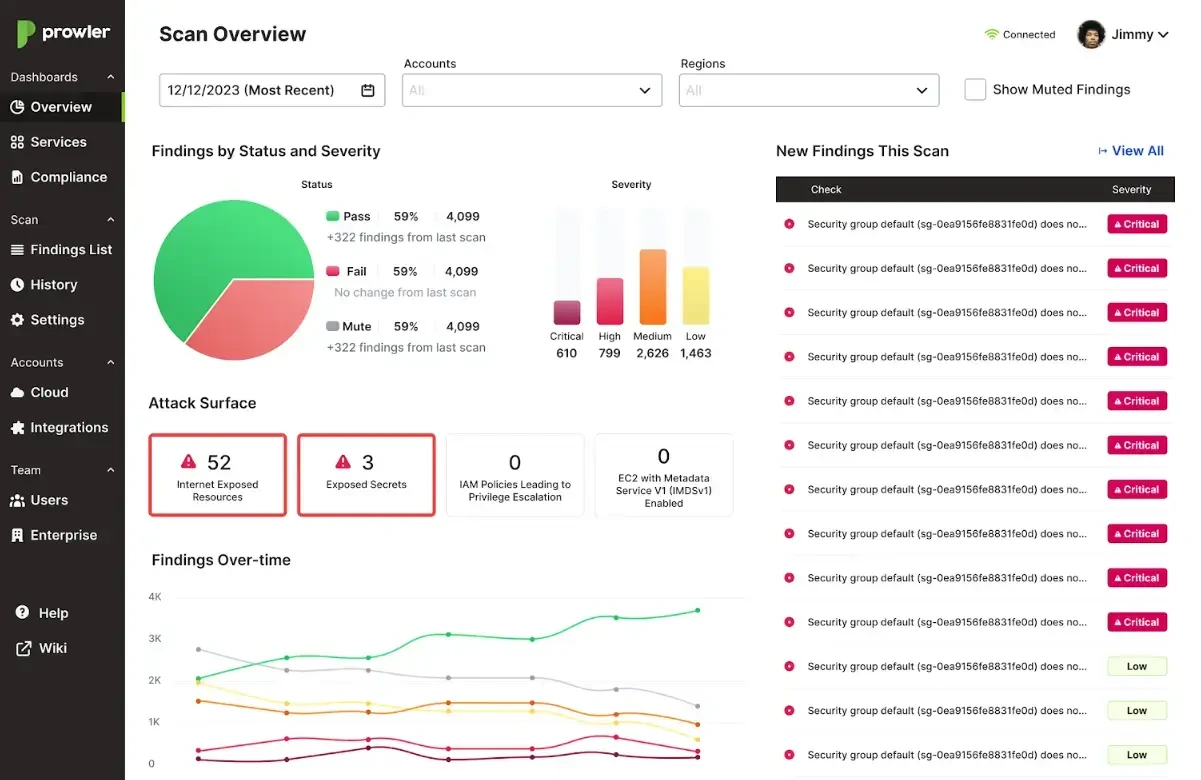Click the Help question mark icon
Image resolution: width=1201 pixels, height=780 pixels.
(x=23, y=613)
